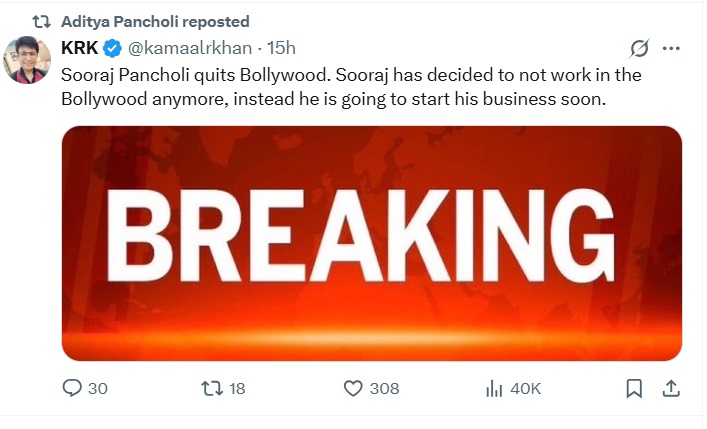The height and width of the screenshot is (429, 707).
Task: Click the 40K views count
Action: [x=525, y=389]
